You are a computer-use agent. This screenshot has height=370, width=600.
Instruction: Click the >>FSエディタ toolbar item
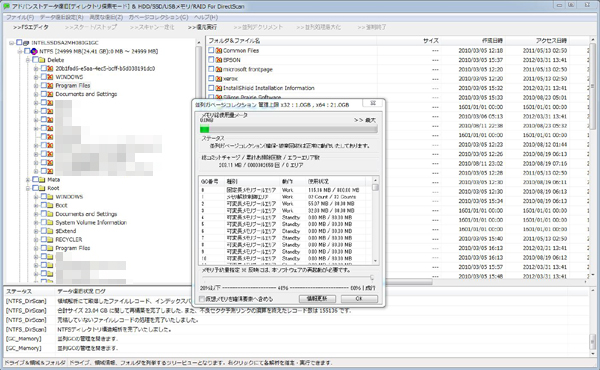click(31, 27)
